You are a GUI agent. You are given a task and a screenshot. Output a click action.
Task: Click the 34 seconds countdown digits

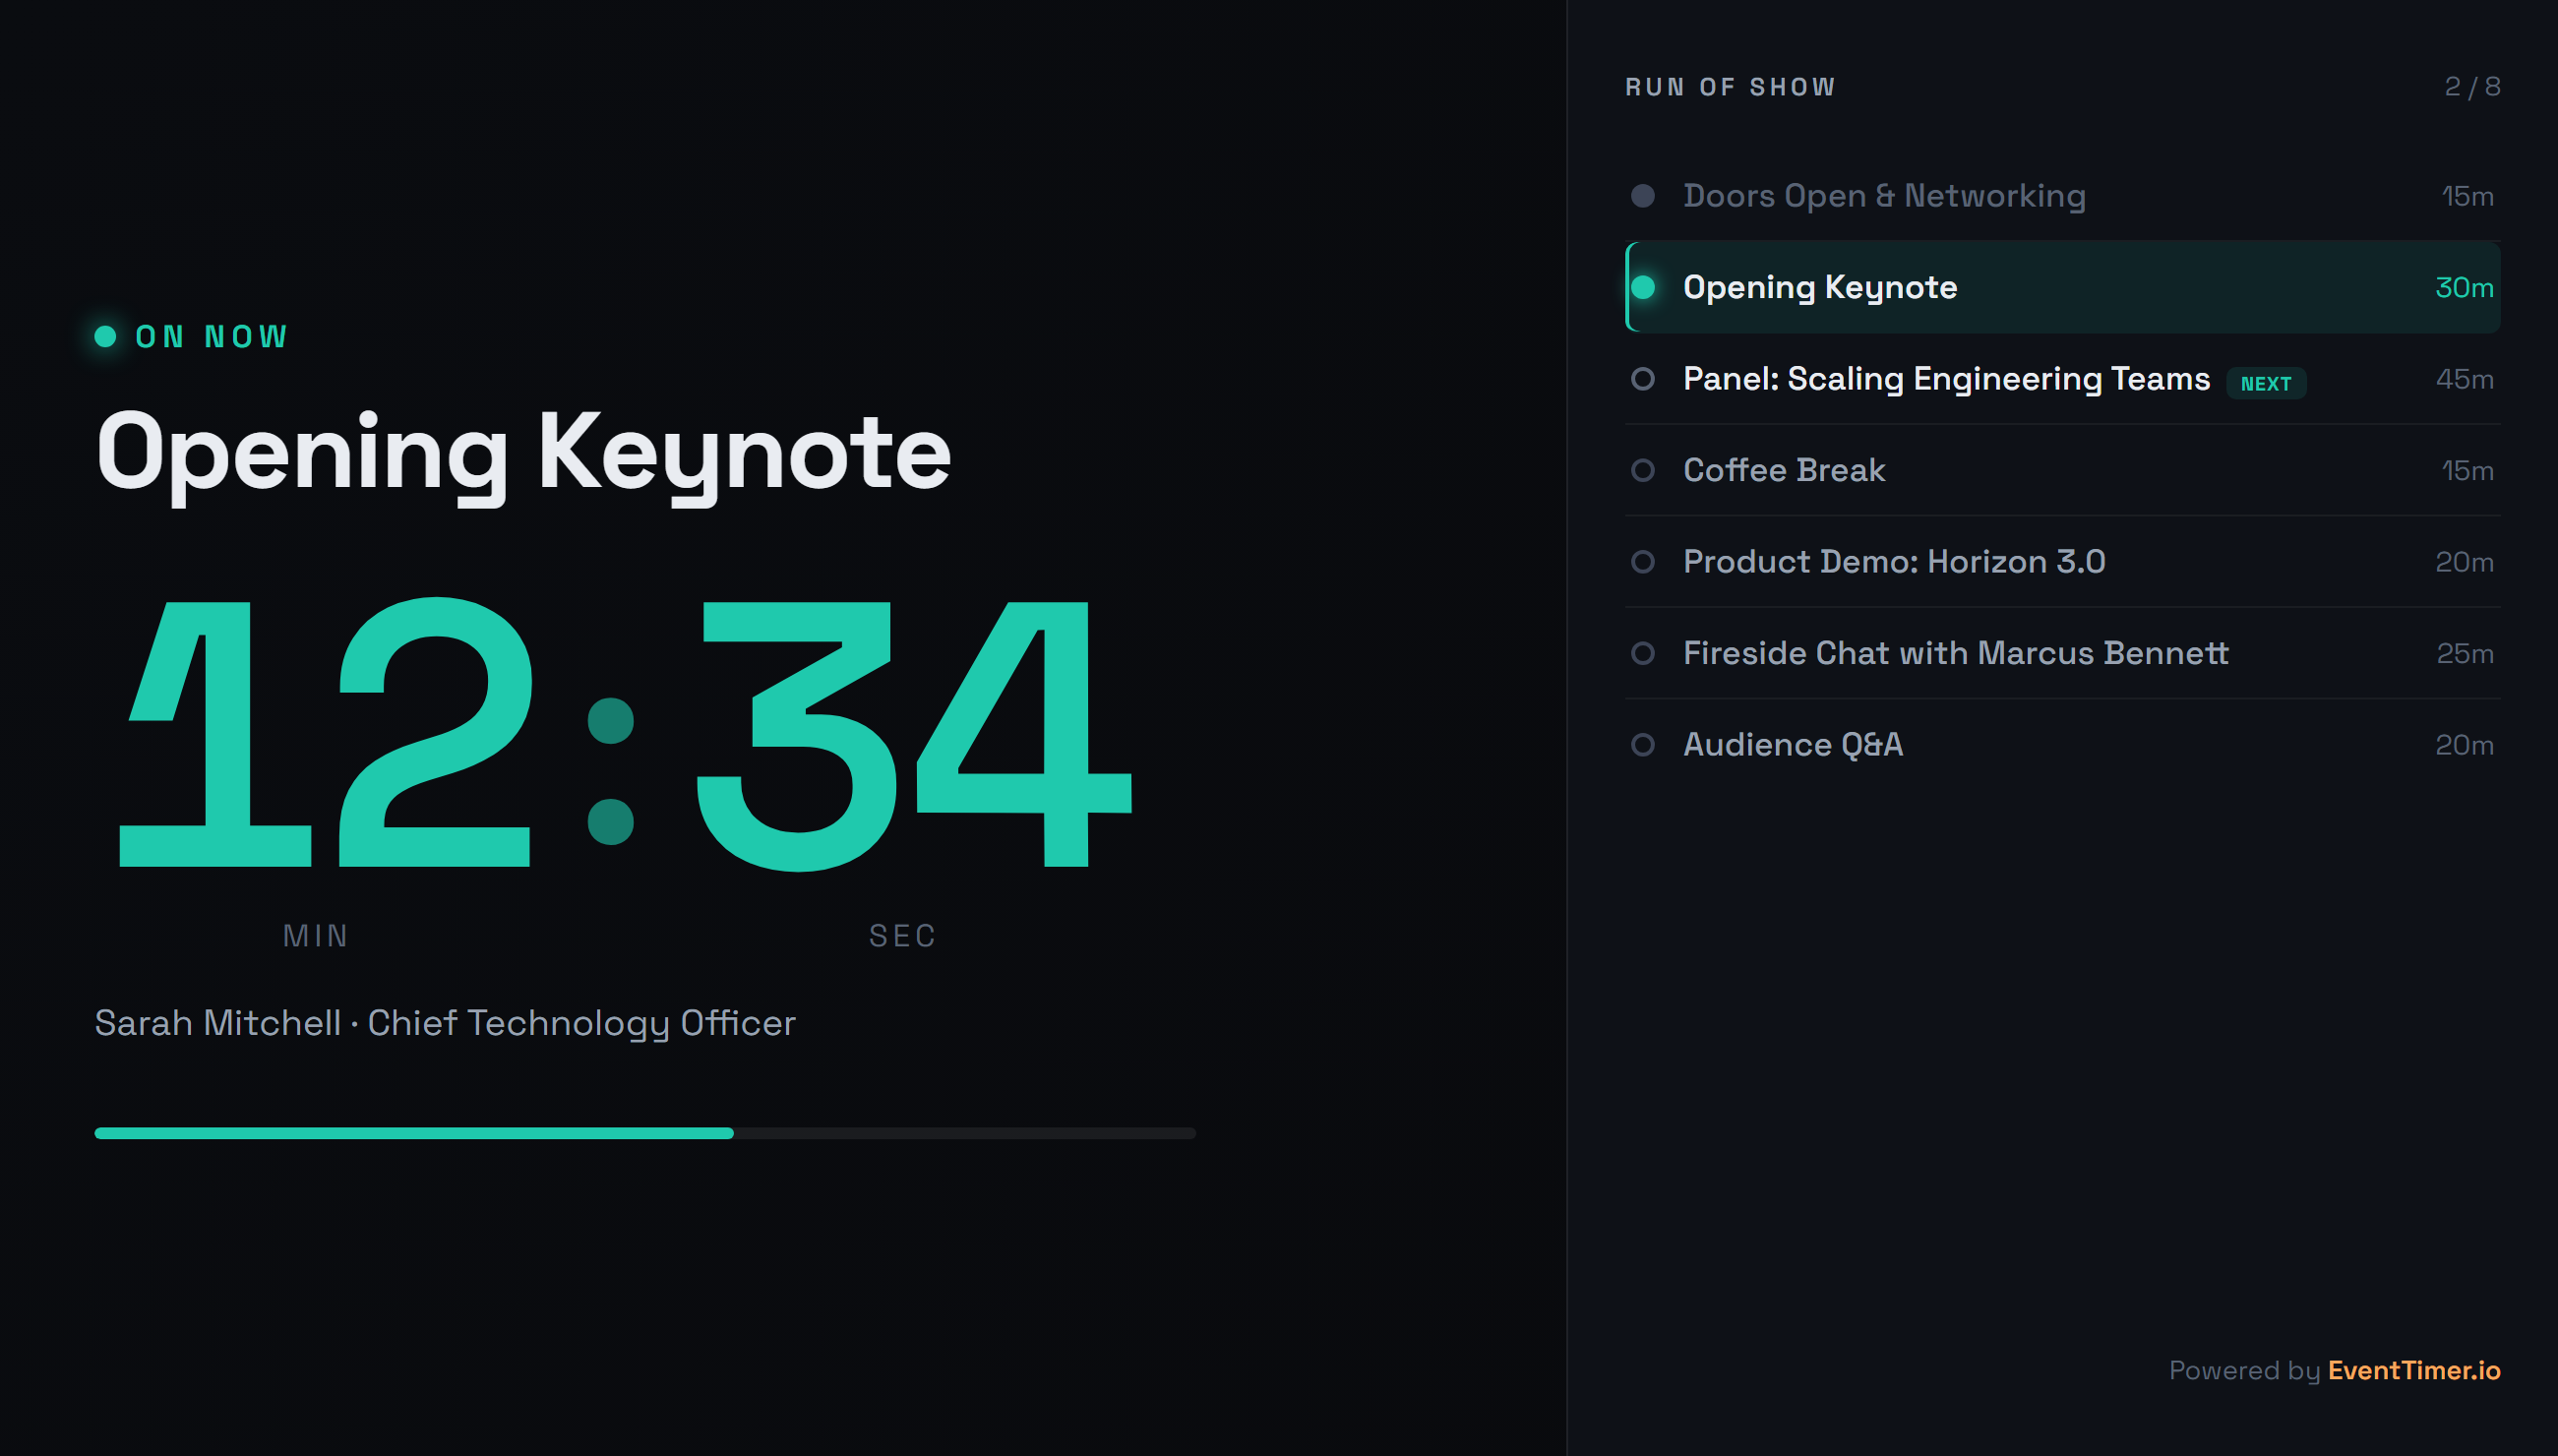[x=913, y=735]
